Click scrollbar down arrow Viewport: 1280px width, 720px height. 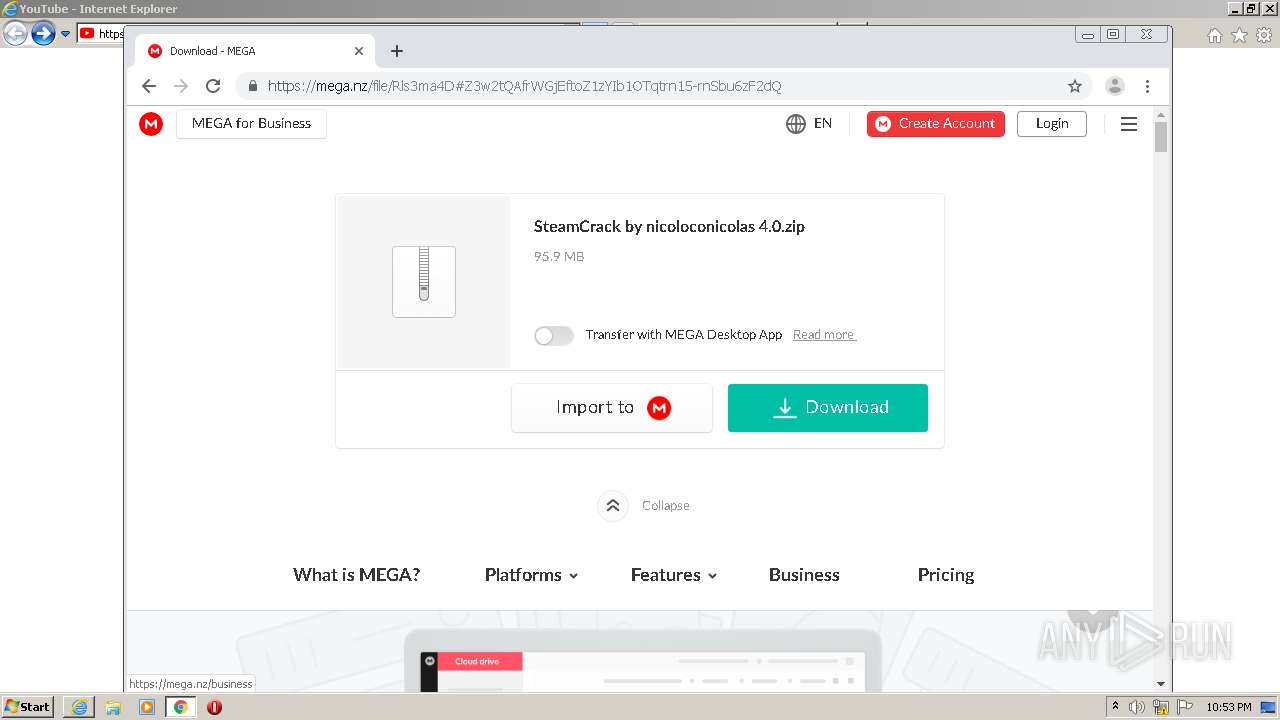(1161, 684)
